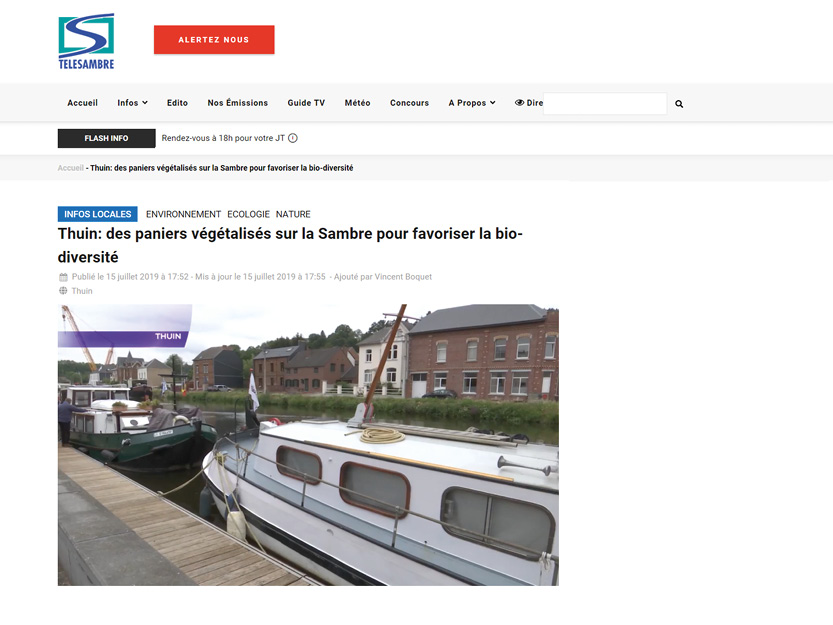Click the Alertez Nous button
Screen dimensions: 833x625
point(214,40)
